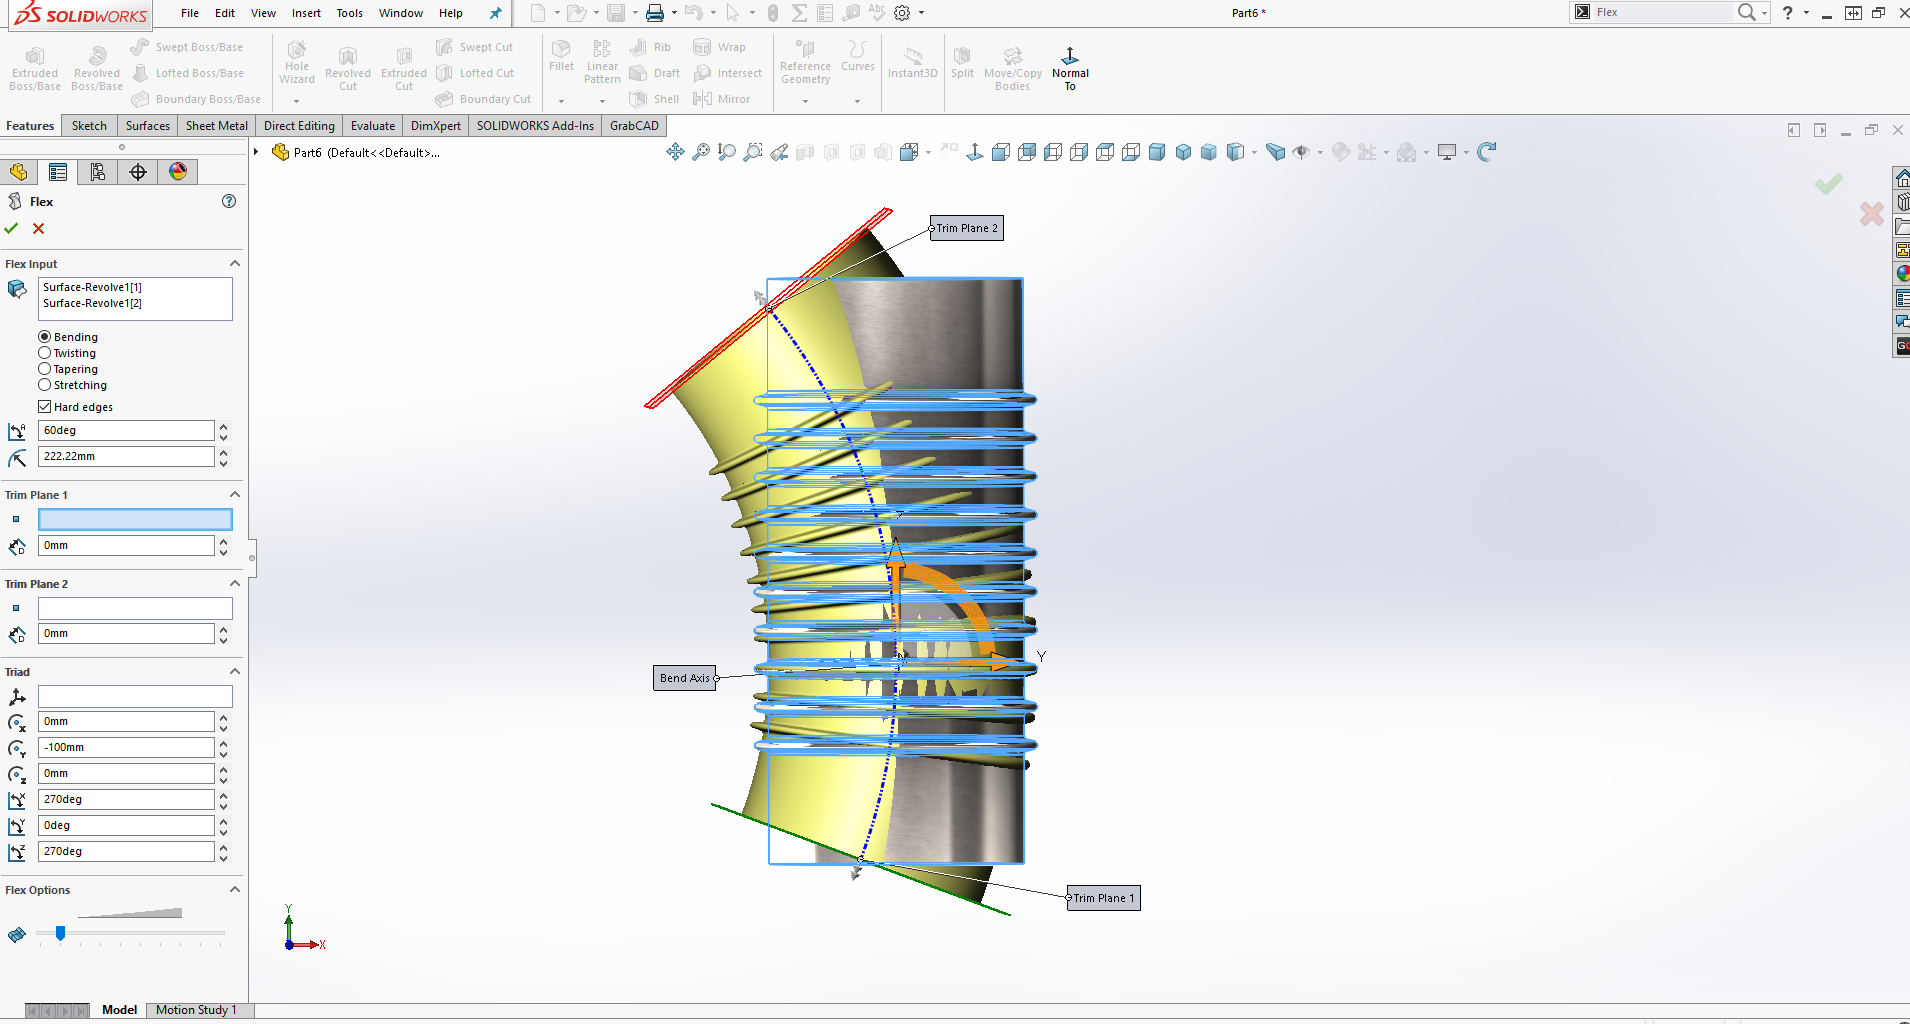
Task: Click the Hide/Show Items eye icon
Action: tap(1301, 152)
